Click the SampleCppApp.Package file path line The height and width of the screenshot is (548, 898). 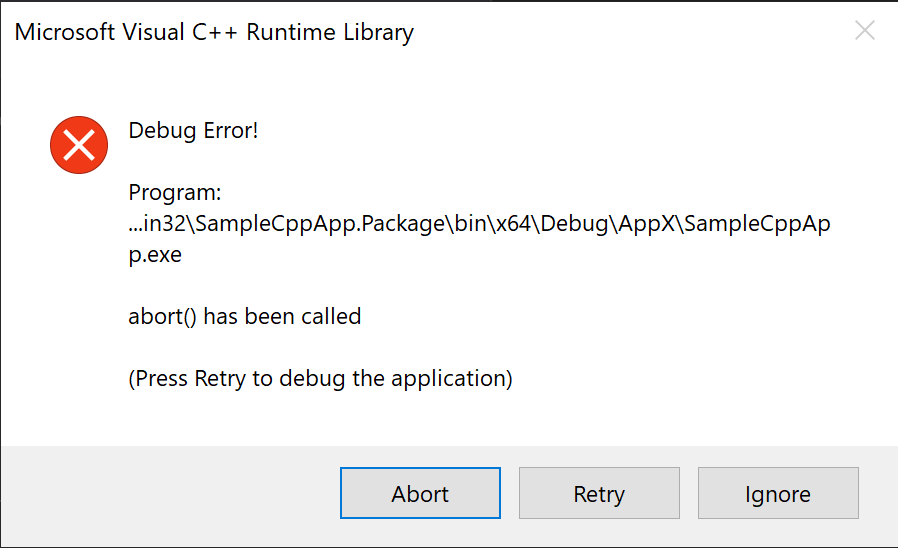[479, 224]
